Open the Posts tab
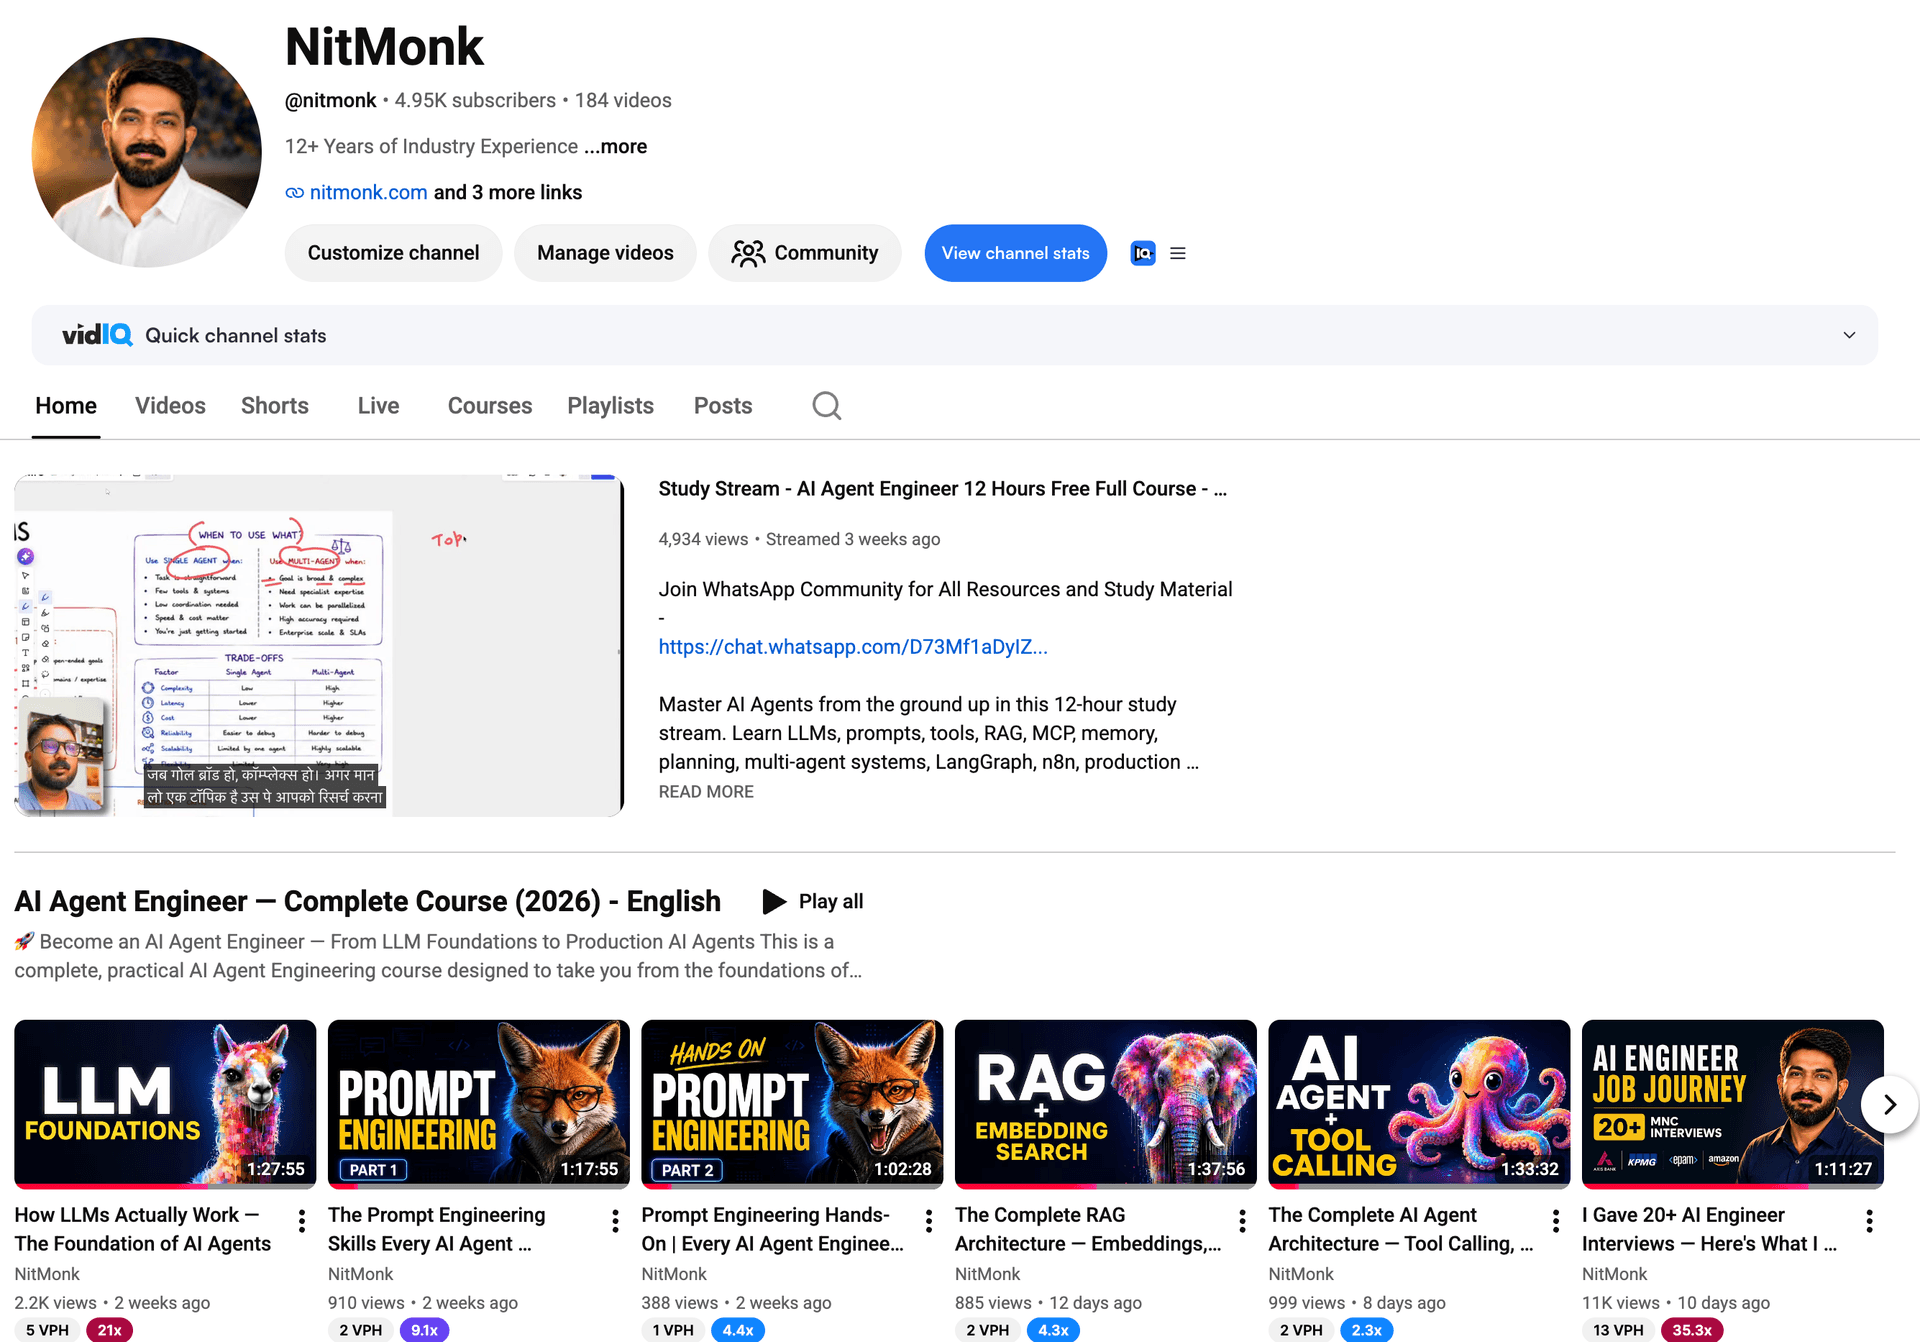Image resolution: width=1920 pixels, height=1342 pixels. [x=723, y=405]
